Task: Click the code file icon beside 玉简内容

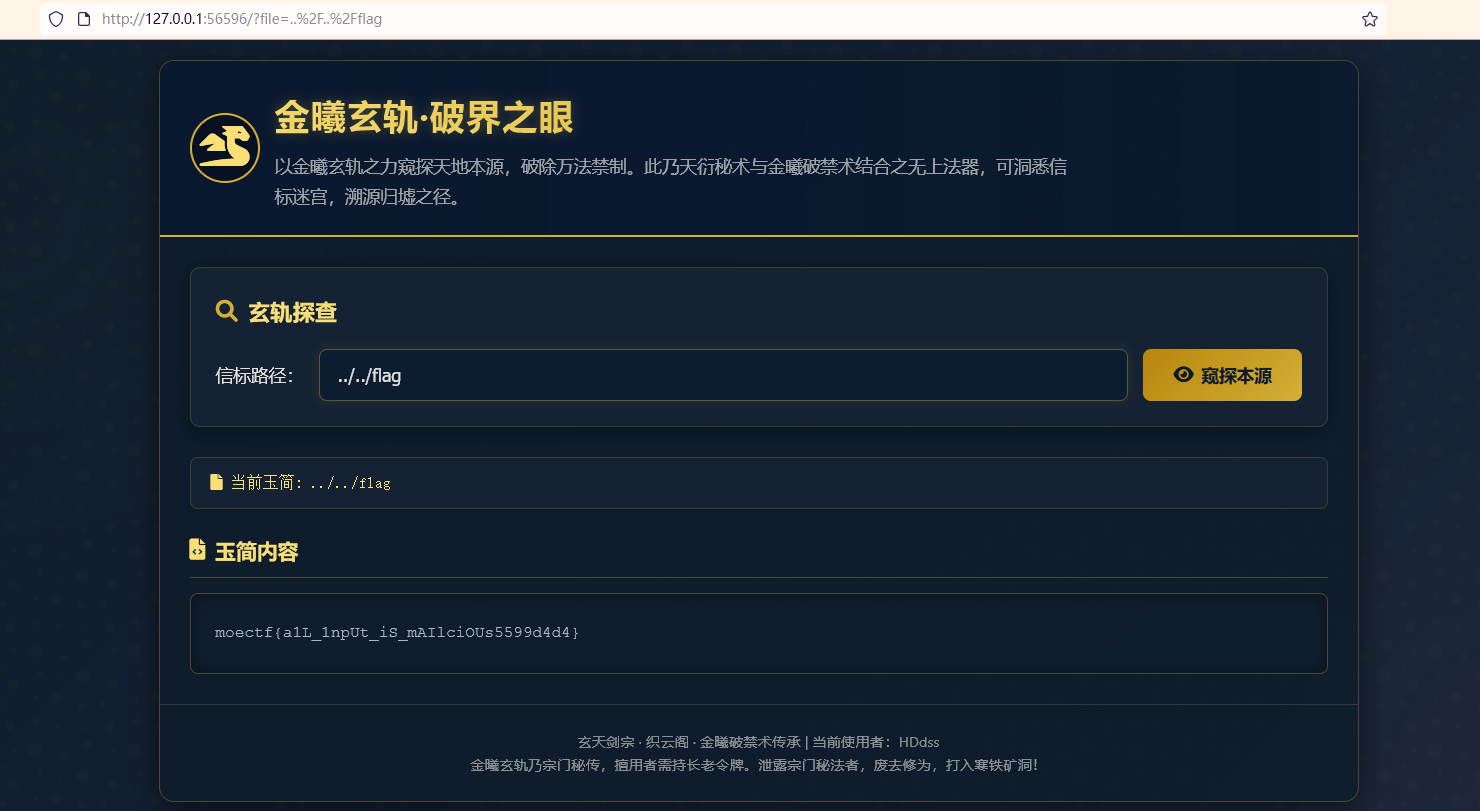Action: pos(198,550)
